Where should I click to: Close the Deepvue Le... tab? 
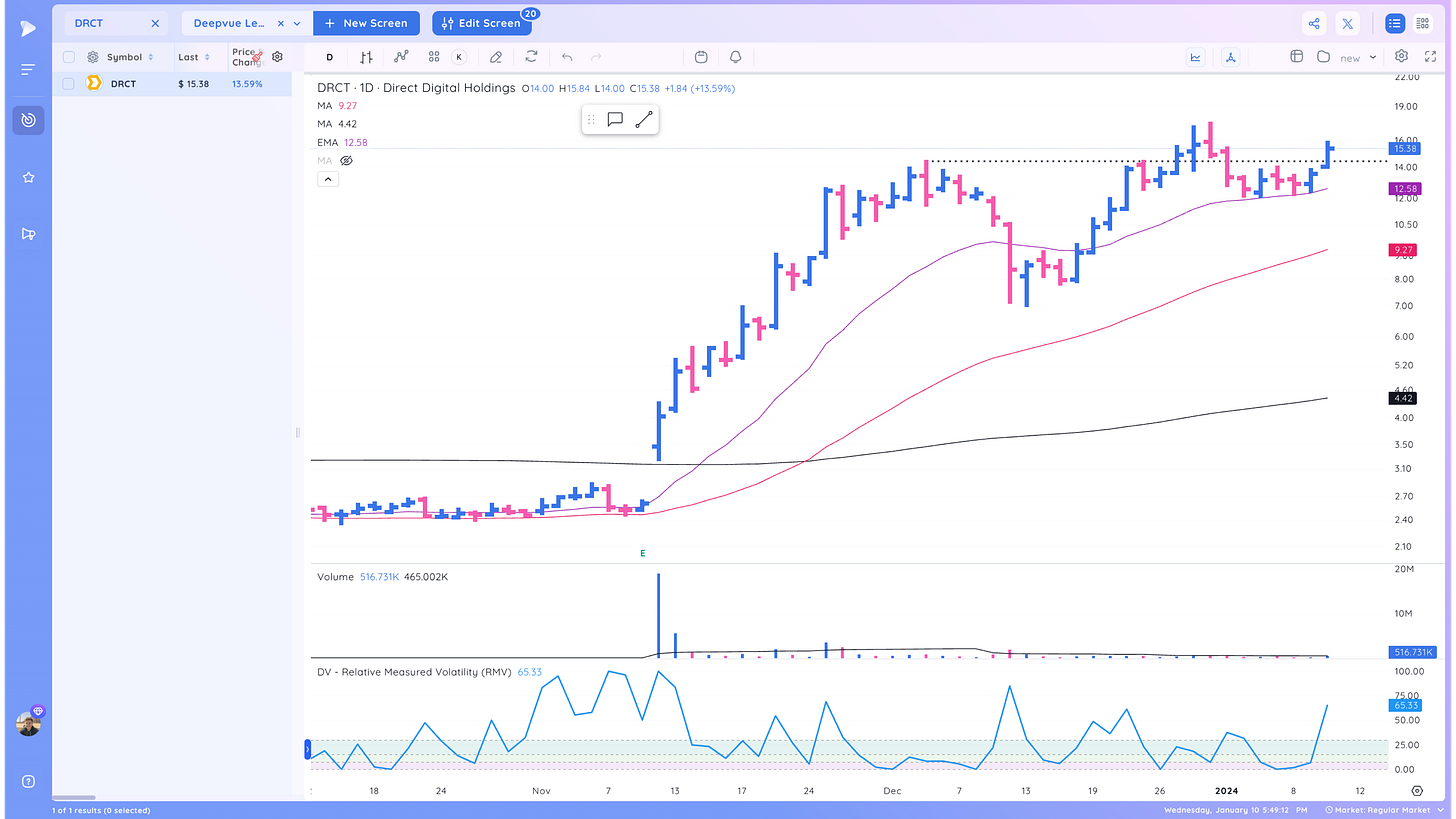click(x=280, y=23)
